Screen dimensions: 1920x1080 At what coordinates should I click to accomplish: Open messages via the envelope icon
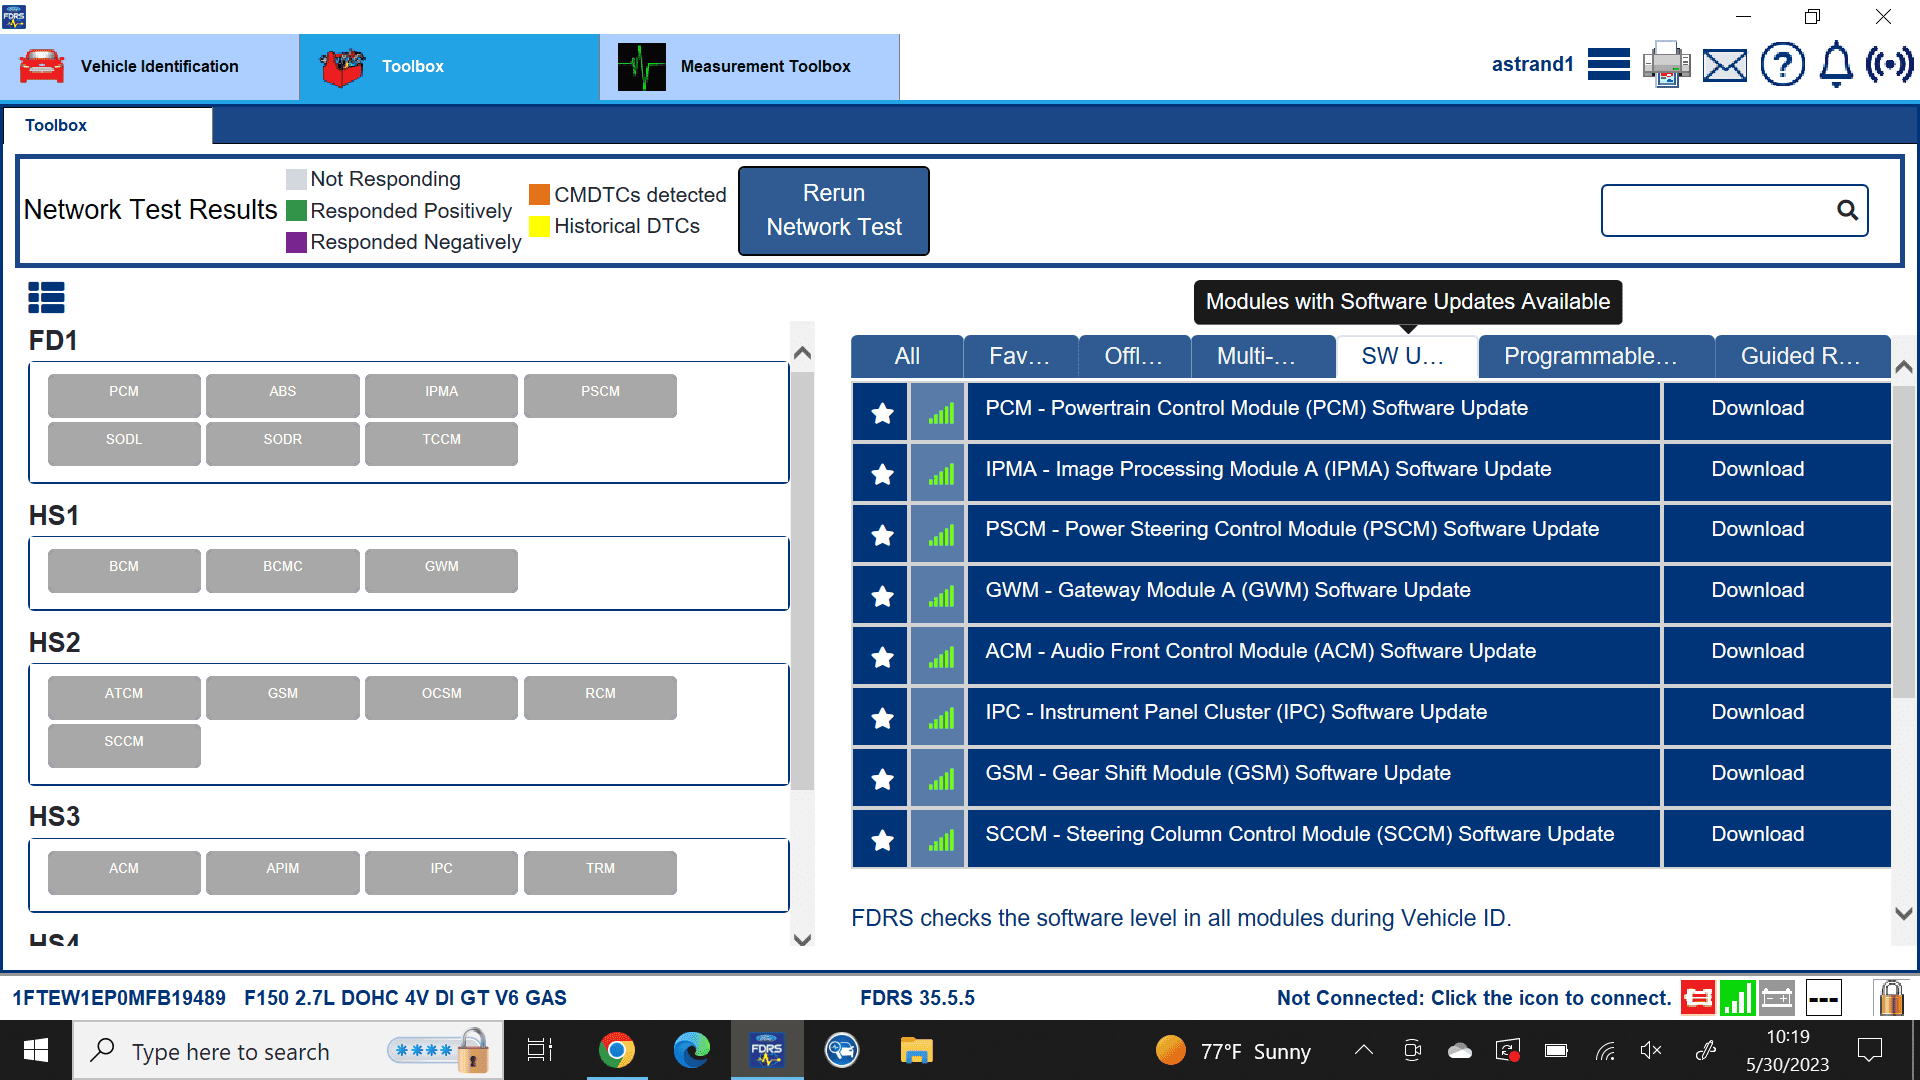[x=1724, y=64]
